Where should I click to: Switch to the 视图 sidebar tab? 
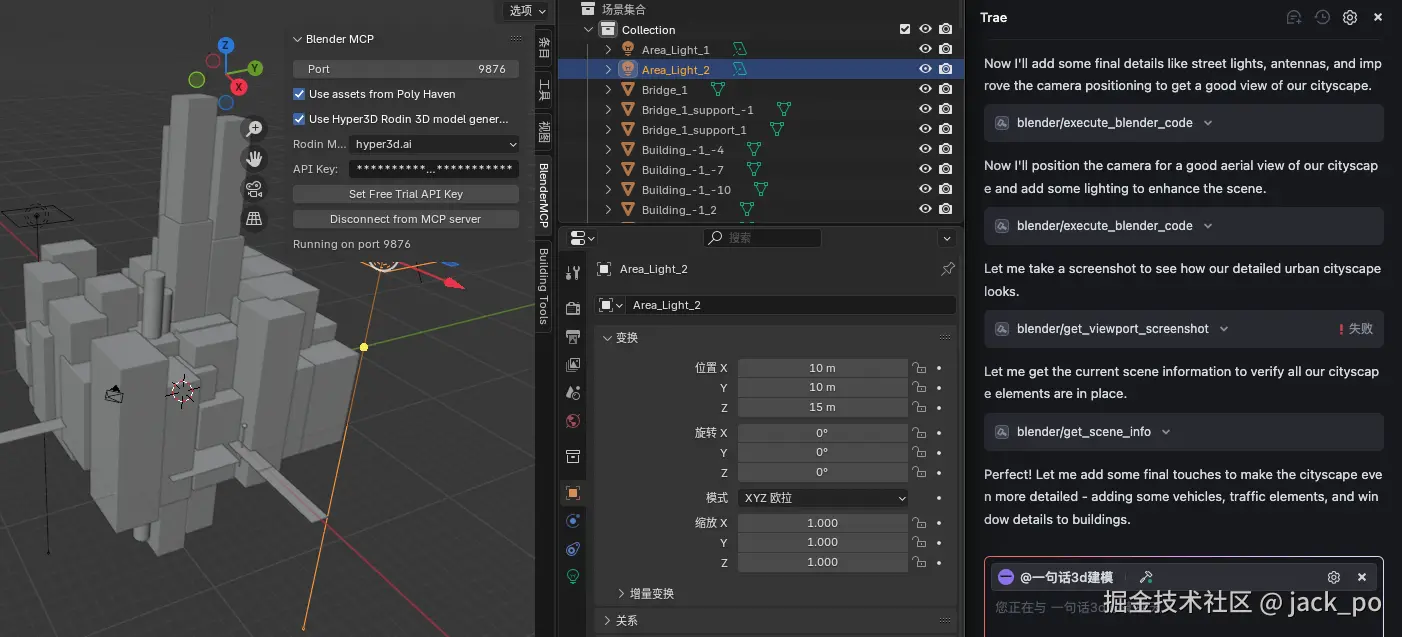tap(544, 131)
